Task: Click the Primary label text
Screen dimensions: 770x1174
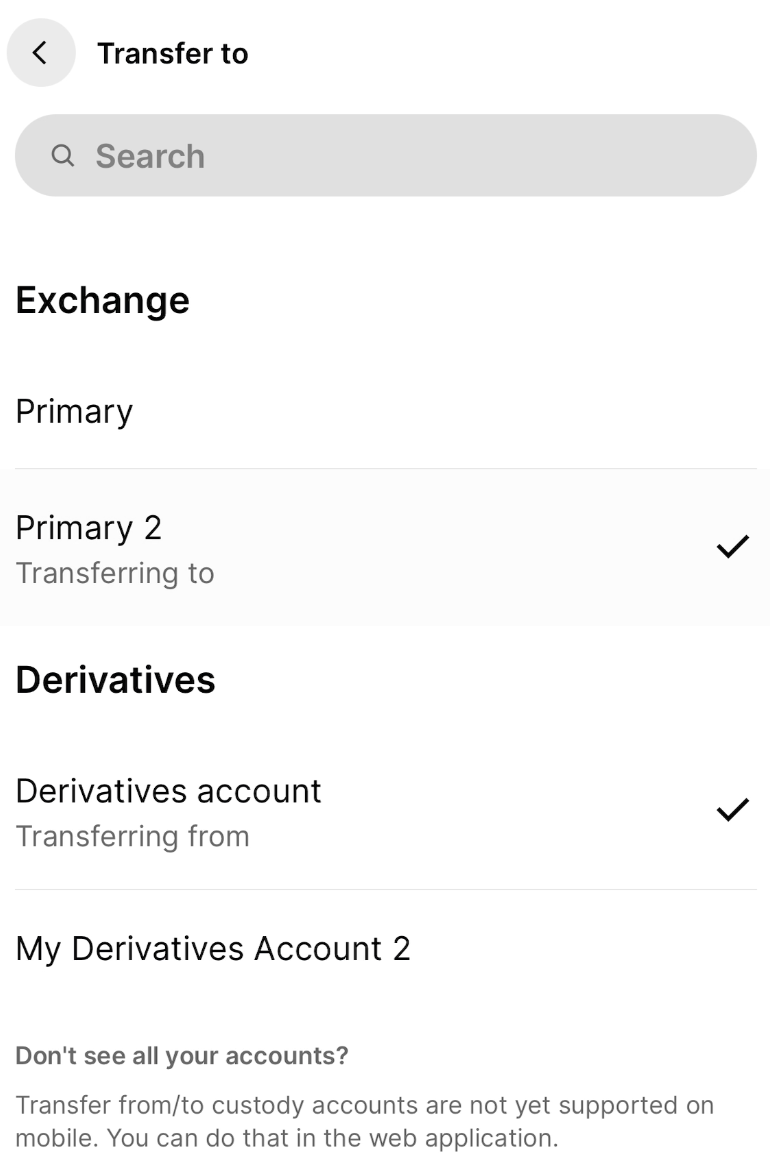Action: (74, 413)
